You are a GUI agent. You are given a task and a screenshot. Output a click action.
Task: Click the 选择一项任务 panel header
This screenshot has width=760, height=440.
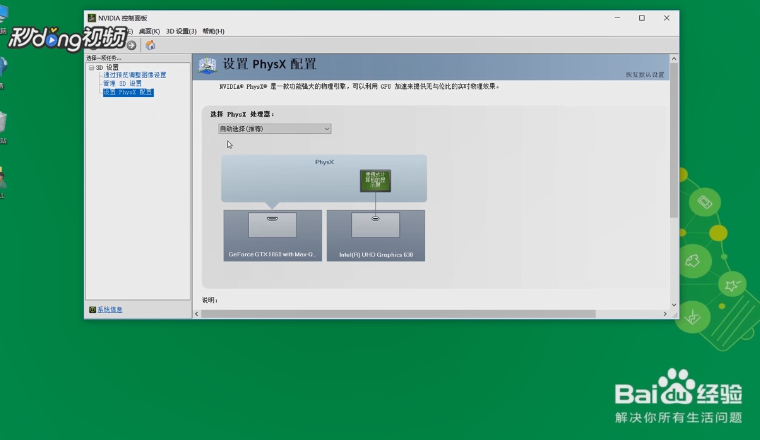point(104,58)
